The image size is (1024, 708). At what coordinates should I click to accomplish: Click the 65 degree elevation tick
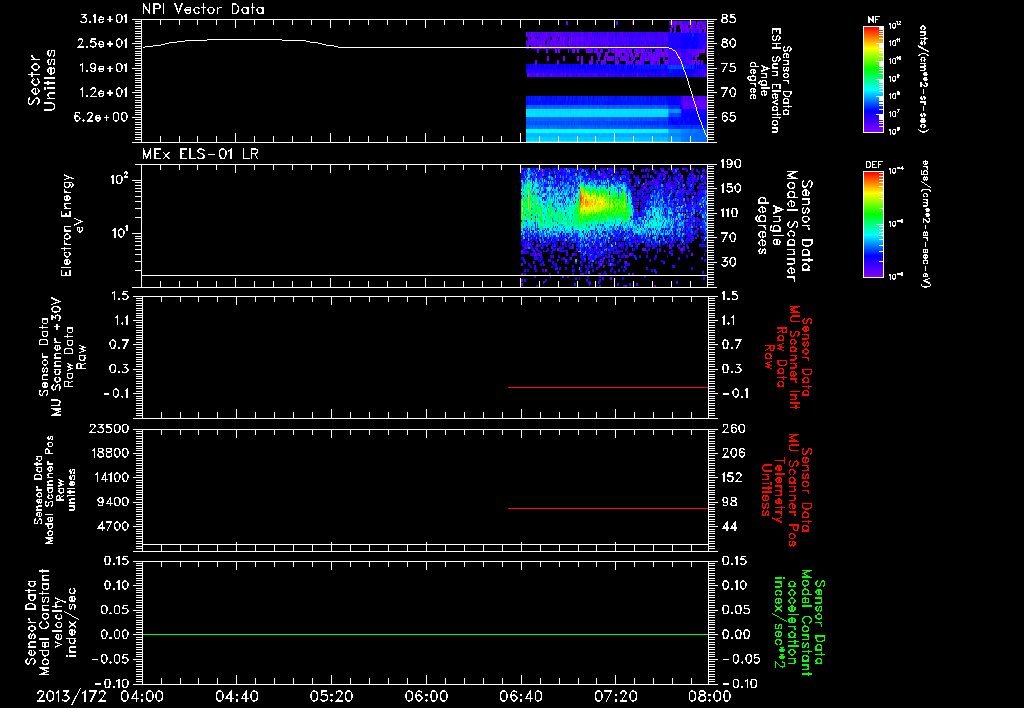click(729, 117)
